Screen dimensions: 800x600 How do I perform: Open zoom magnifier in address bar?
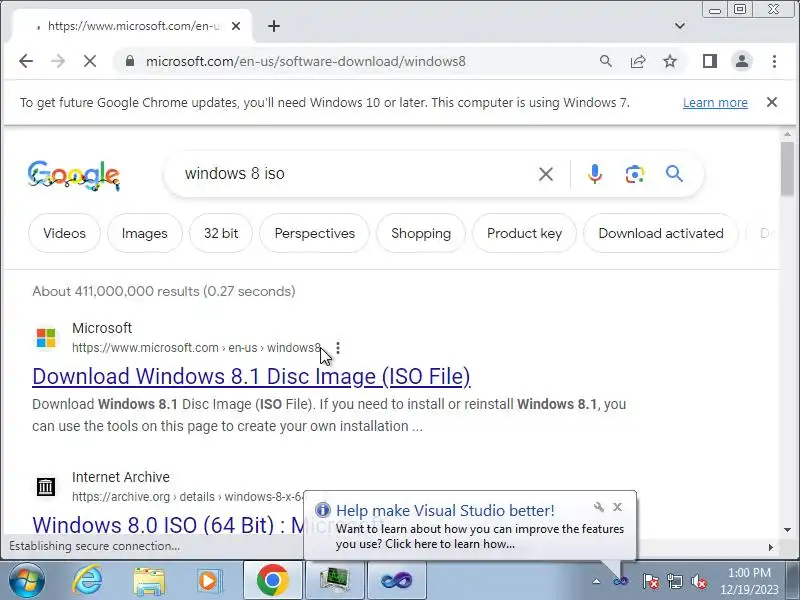coord(606,61)
